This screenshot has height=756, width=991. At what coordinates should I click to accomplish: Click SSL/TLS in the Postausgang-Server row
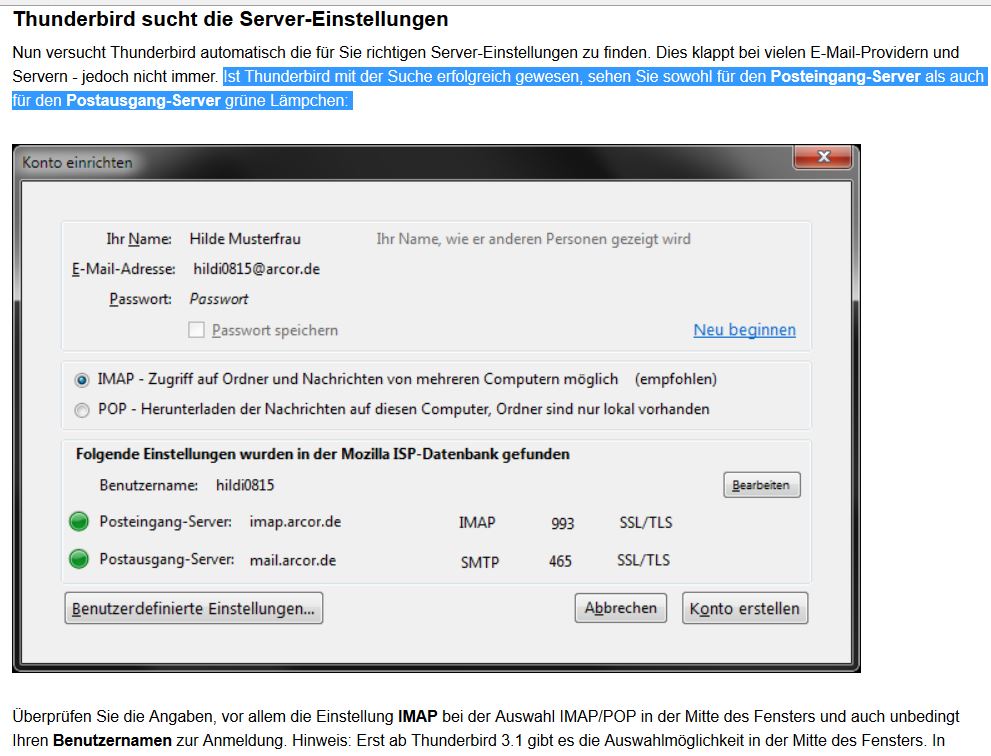[643, 560]
